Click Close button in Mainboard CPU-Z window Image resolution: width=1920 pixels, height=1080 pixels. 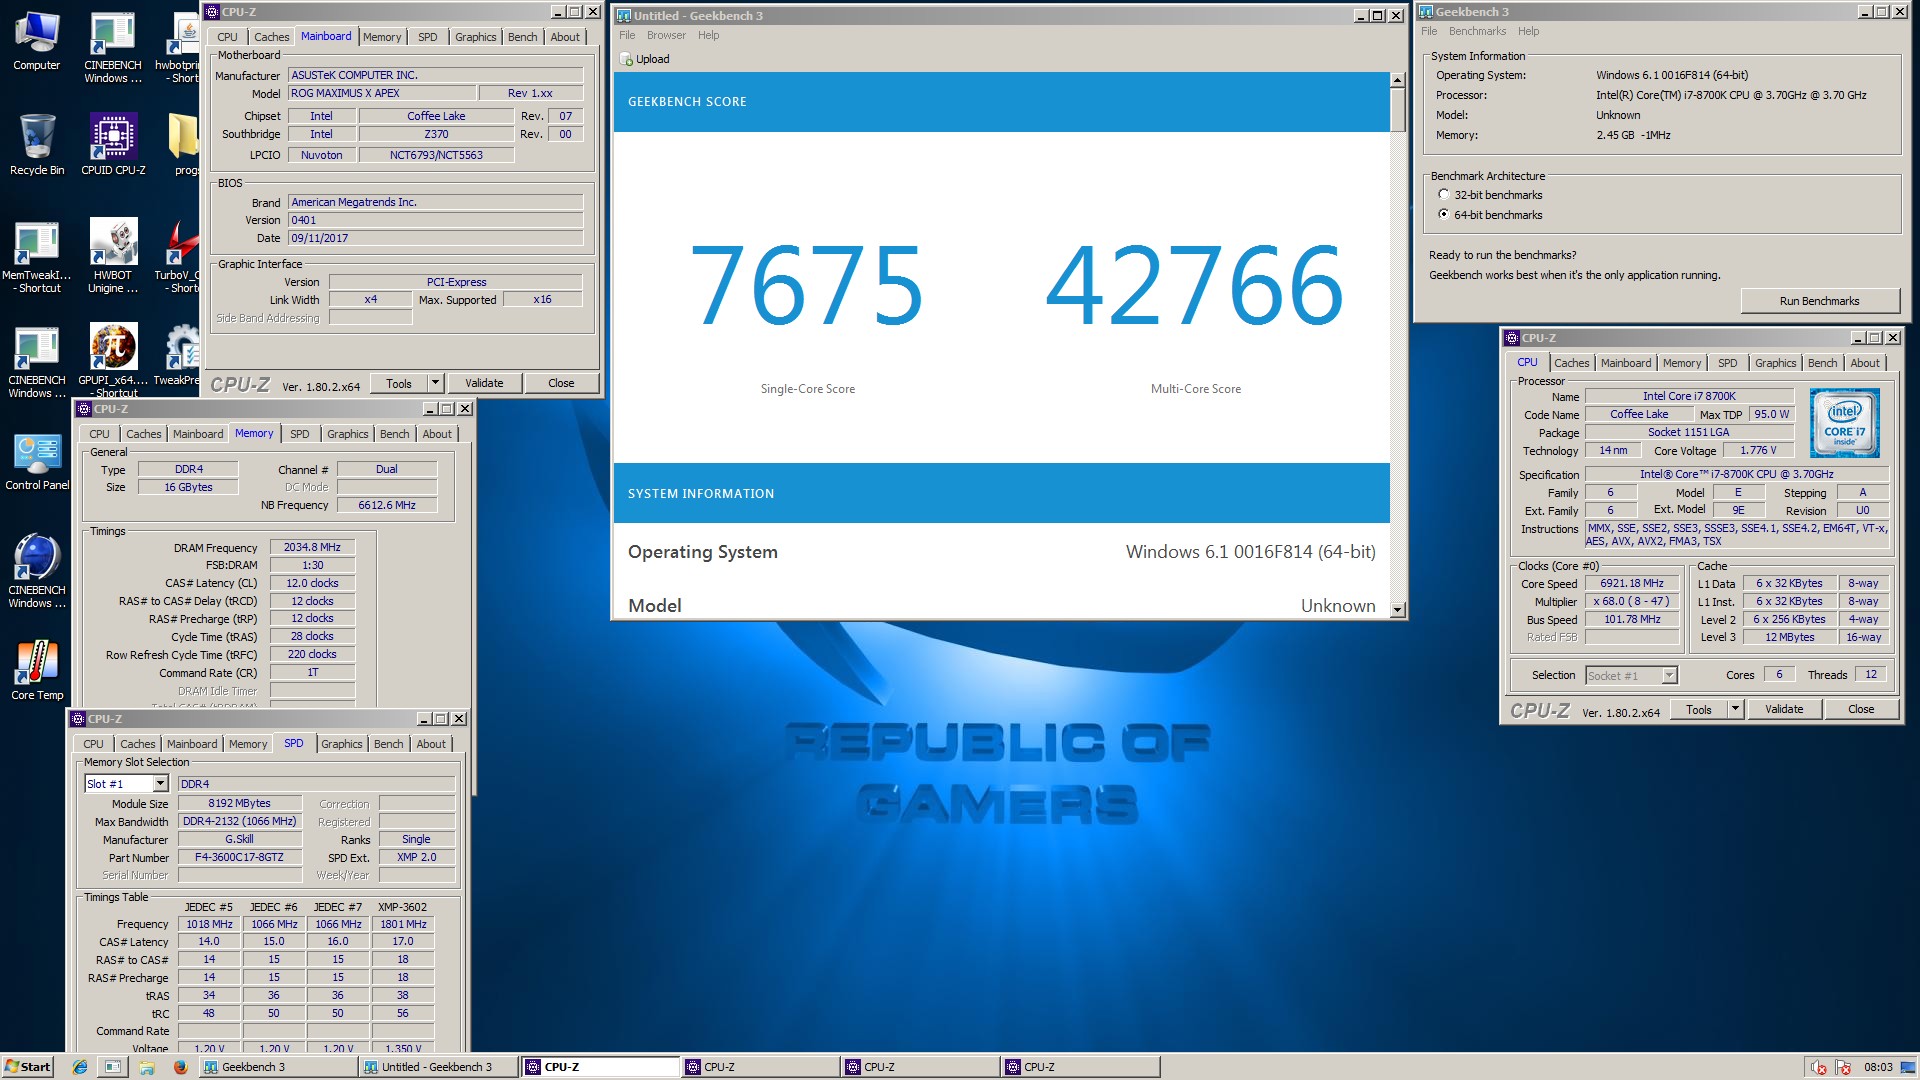point(561,383)
